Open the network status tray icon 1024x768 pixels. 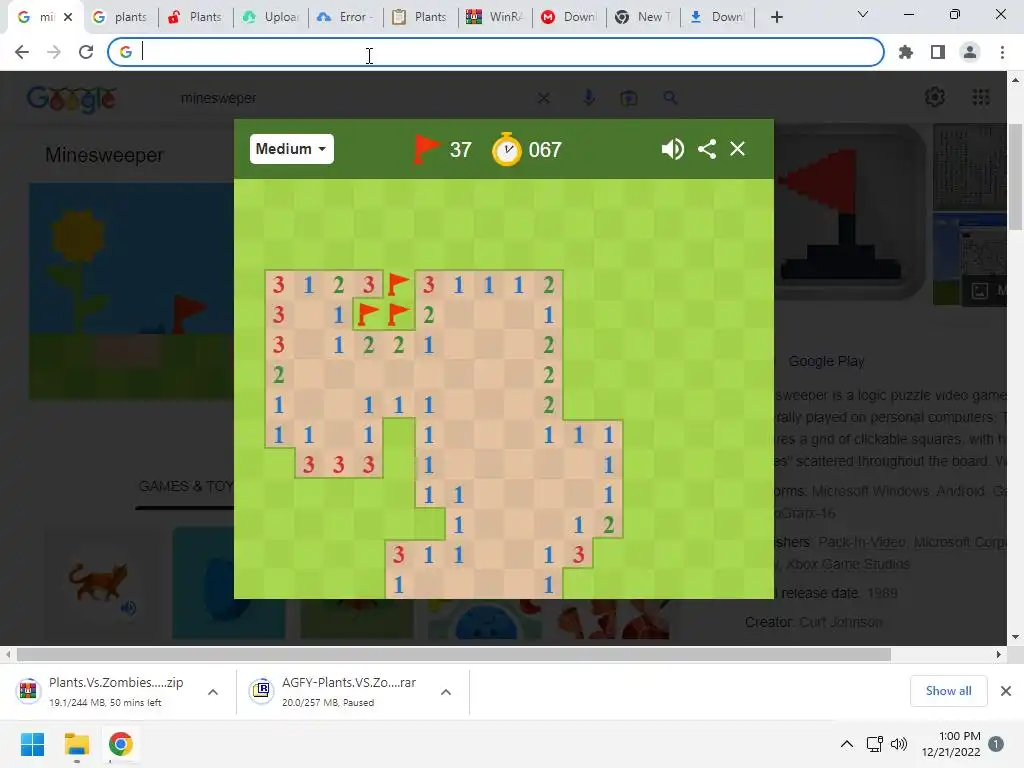(x=874, y=744)
